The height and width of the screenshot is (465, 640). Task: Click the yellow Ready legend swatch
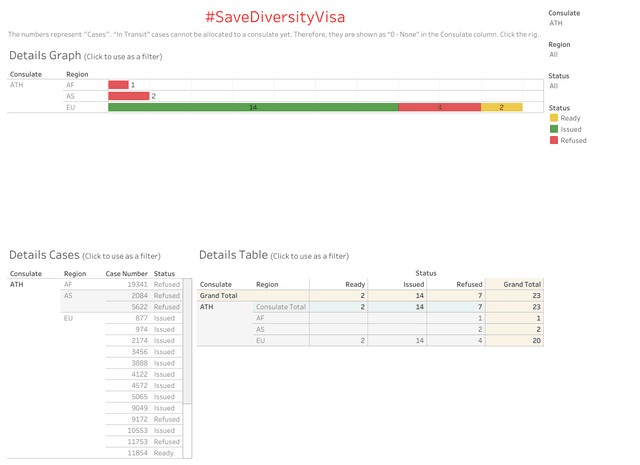coord(553,118)
